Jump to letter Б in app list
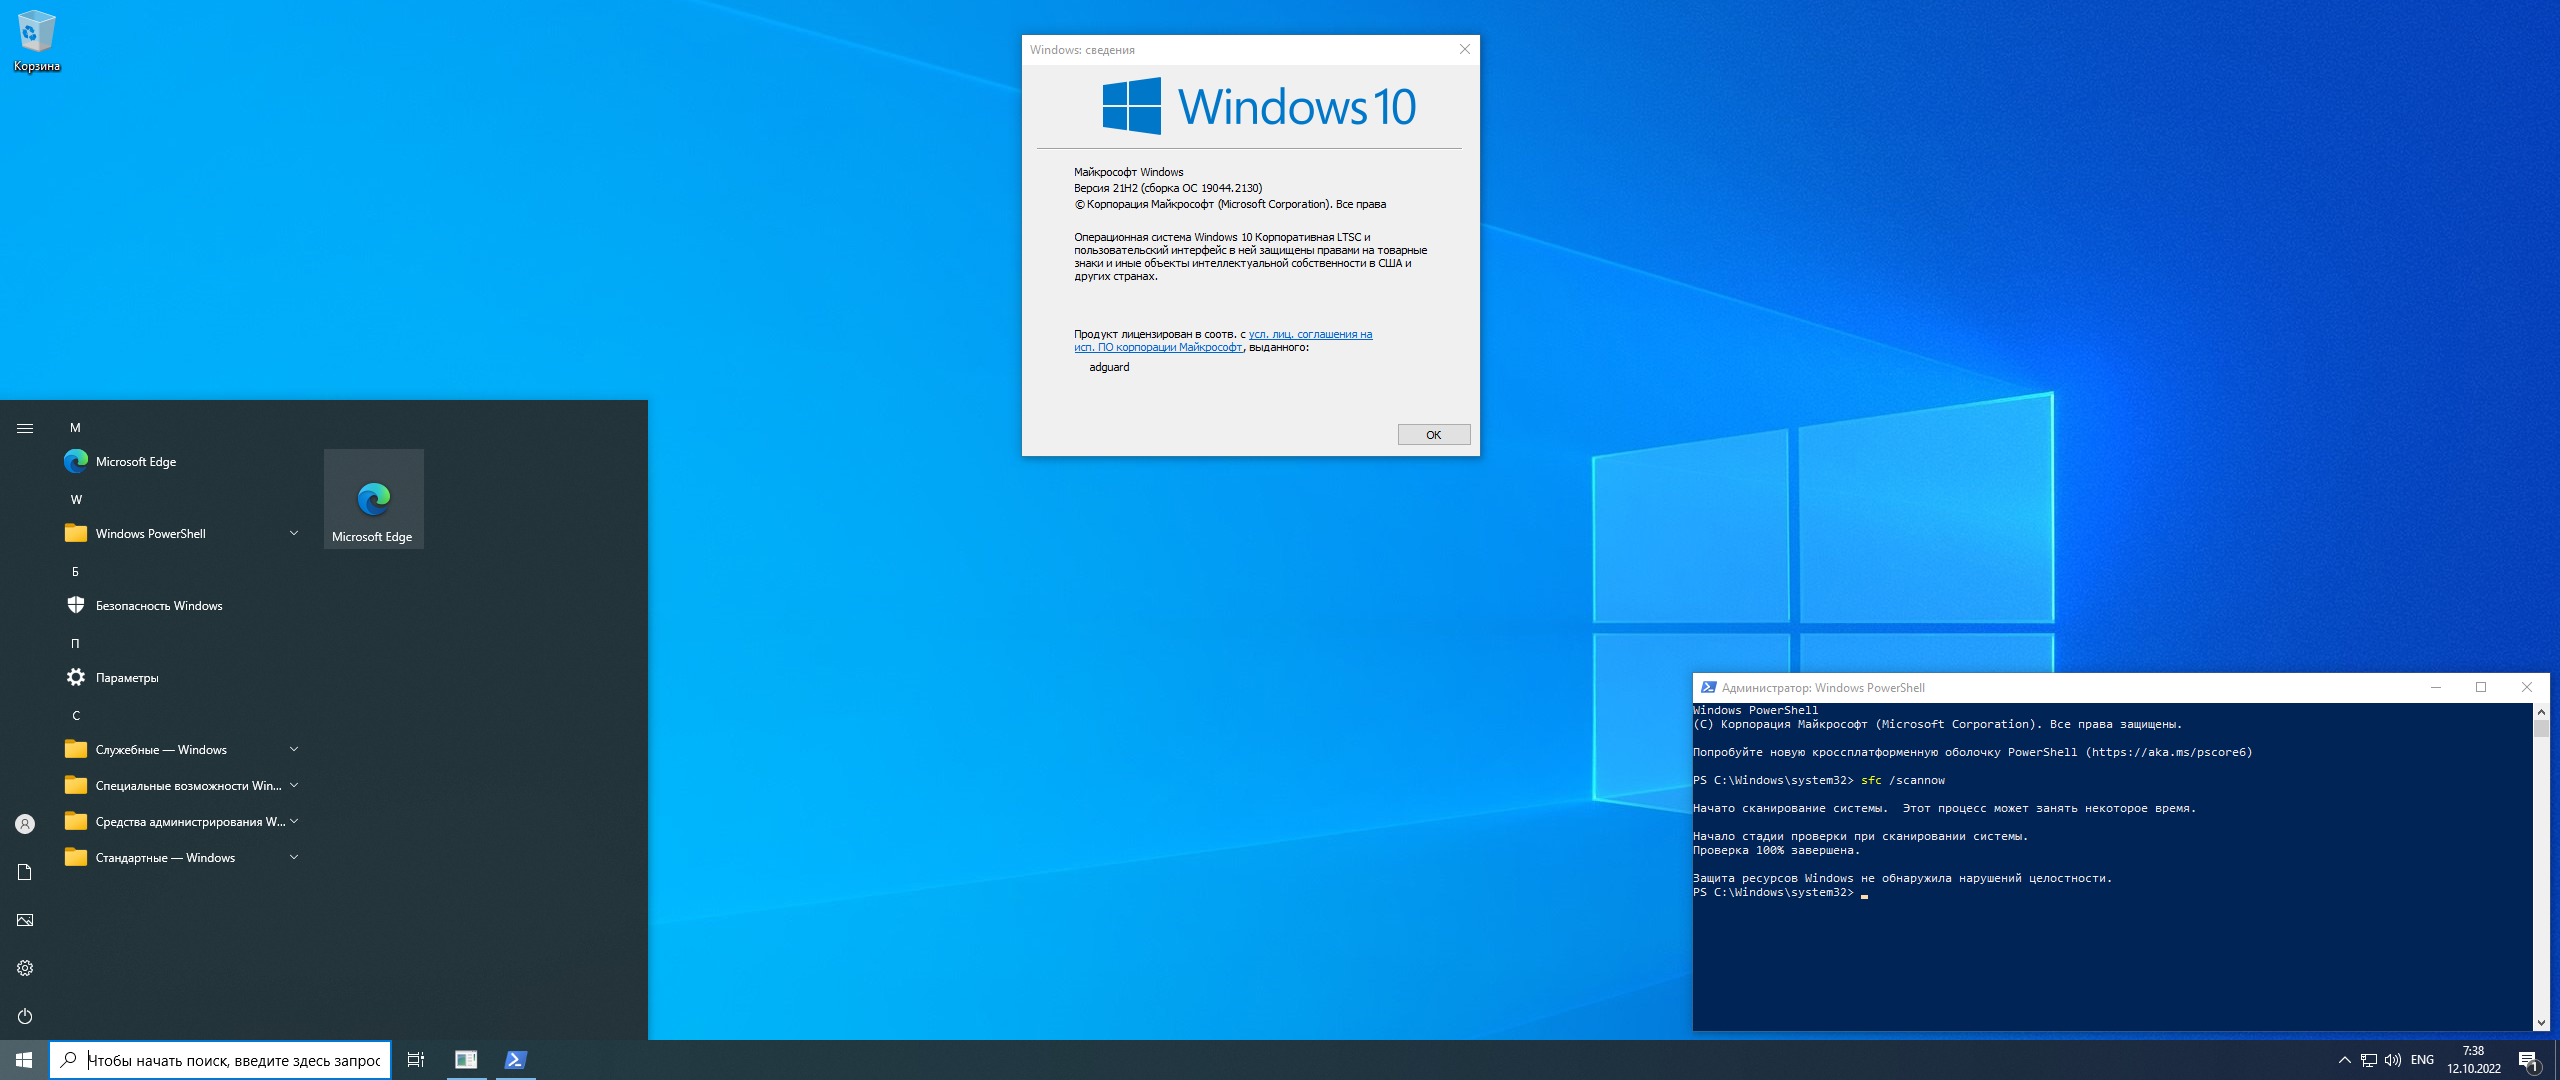 click(x=75, y=571)
